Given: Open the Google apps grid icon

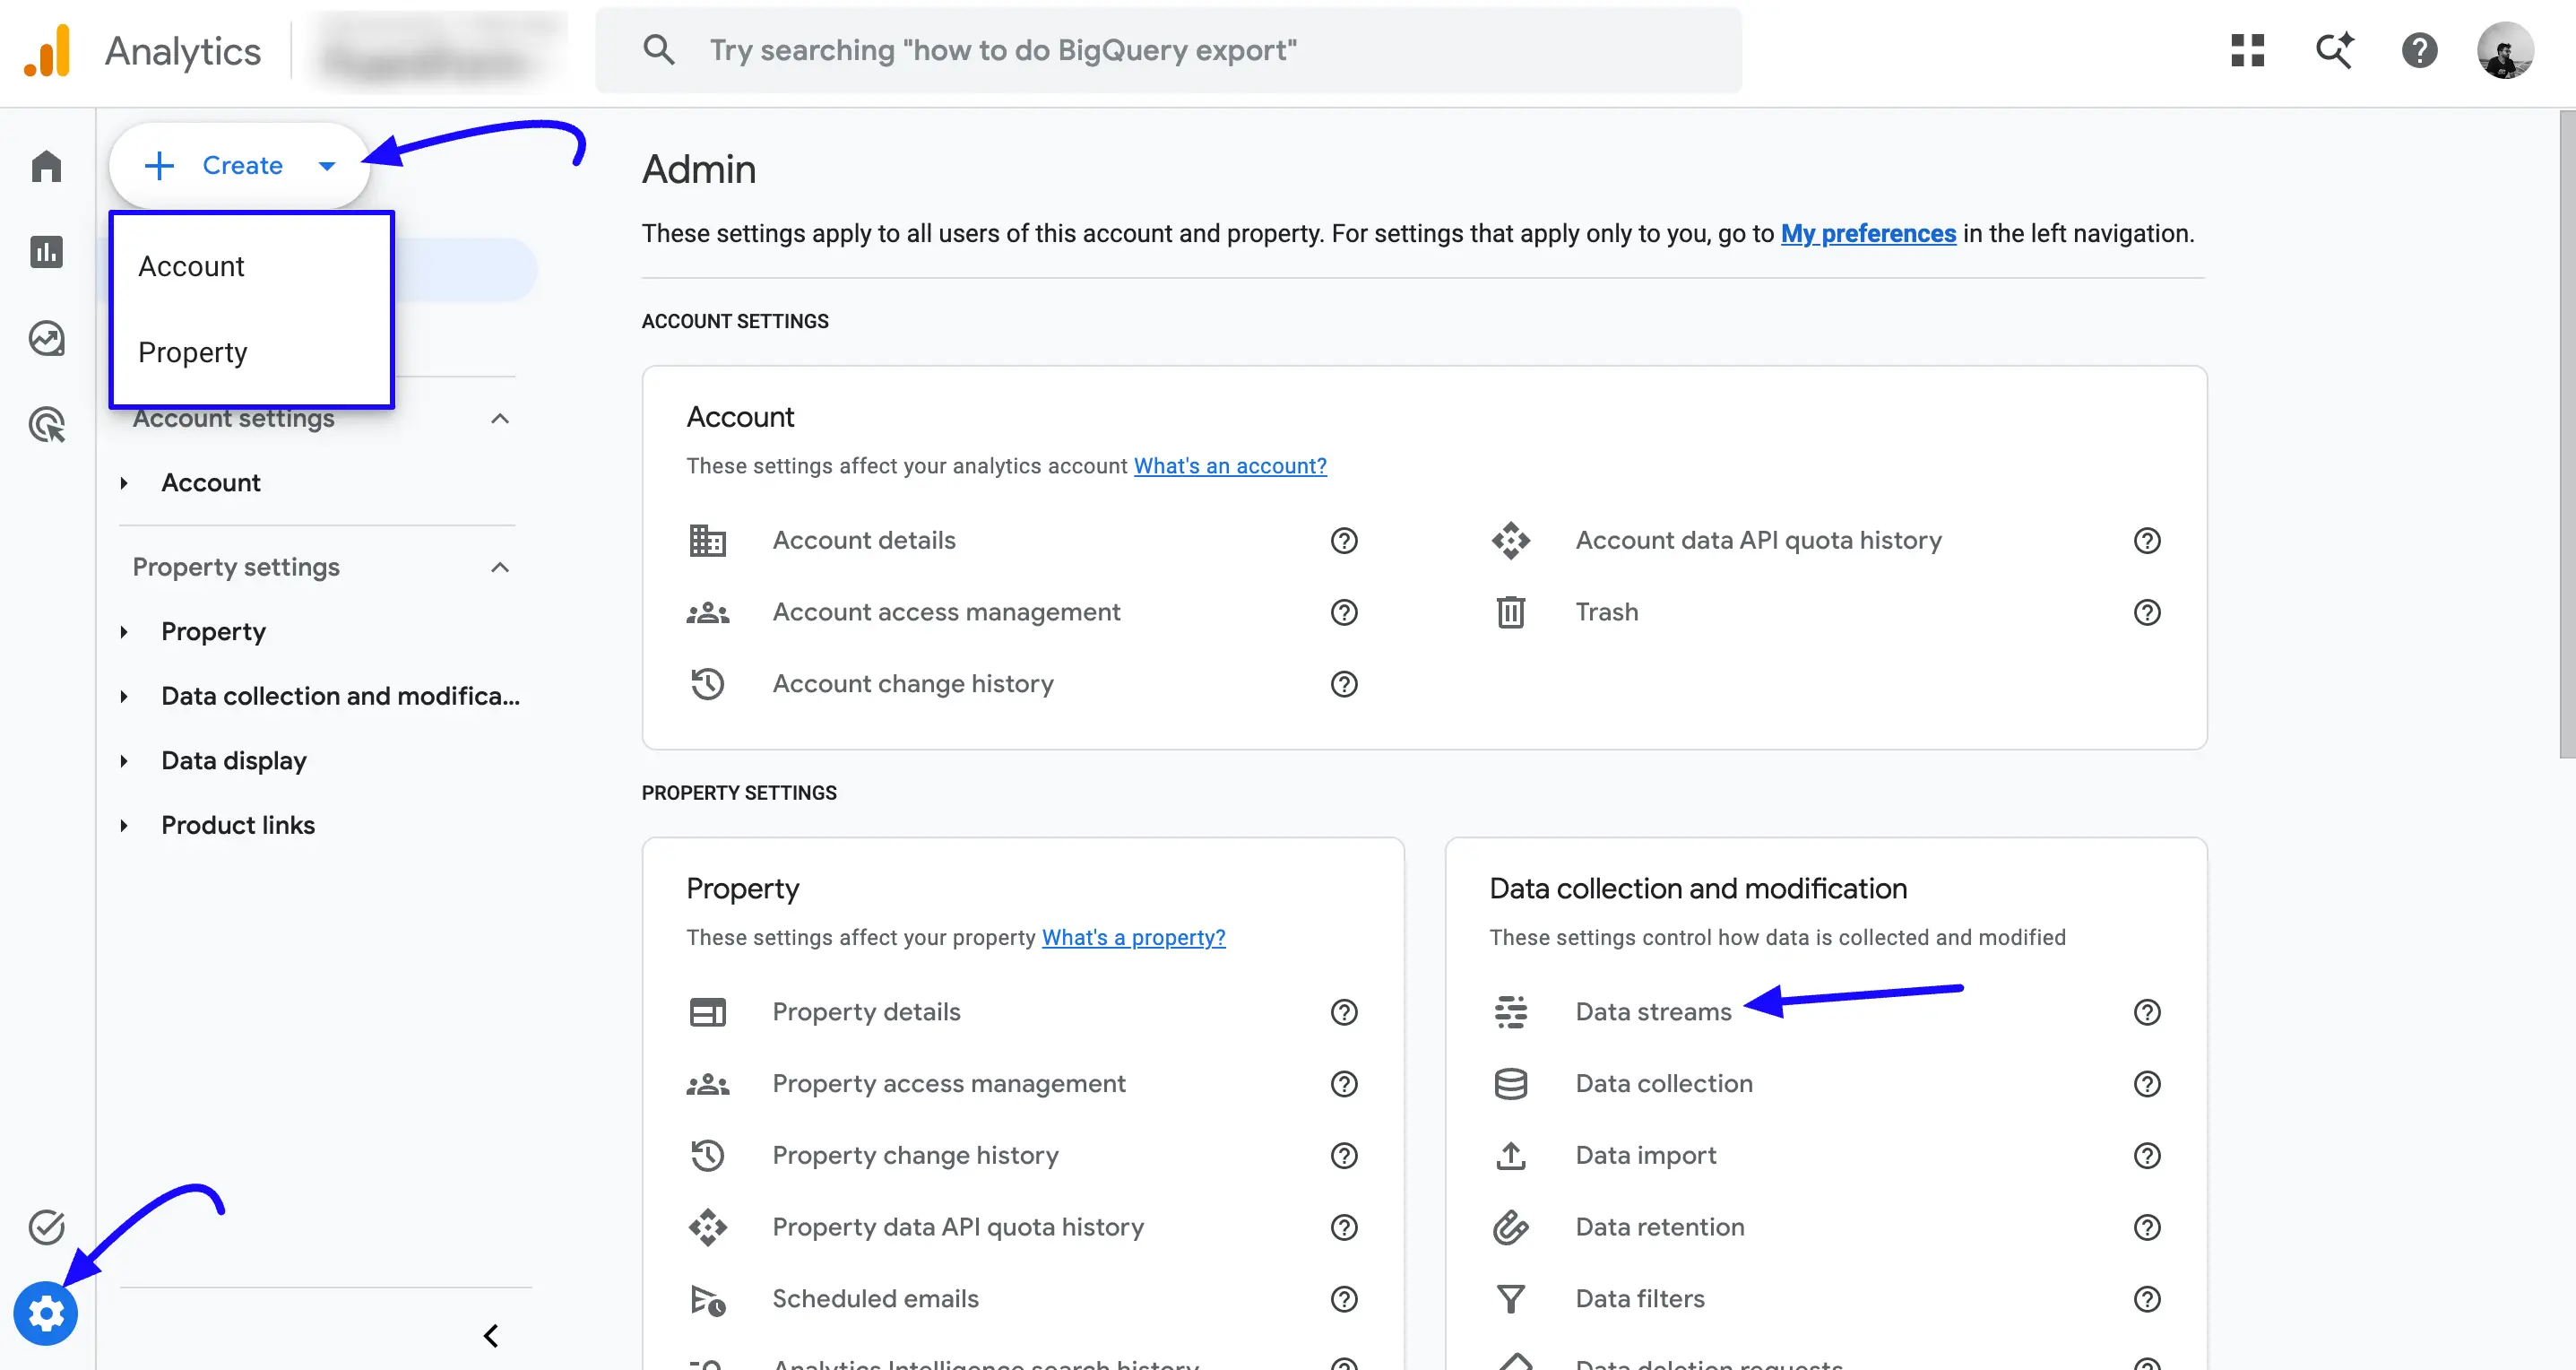Looking at the screenshot, I should point(2247,50).
